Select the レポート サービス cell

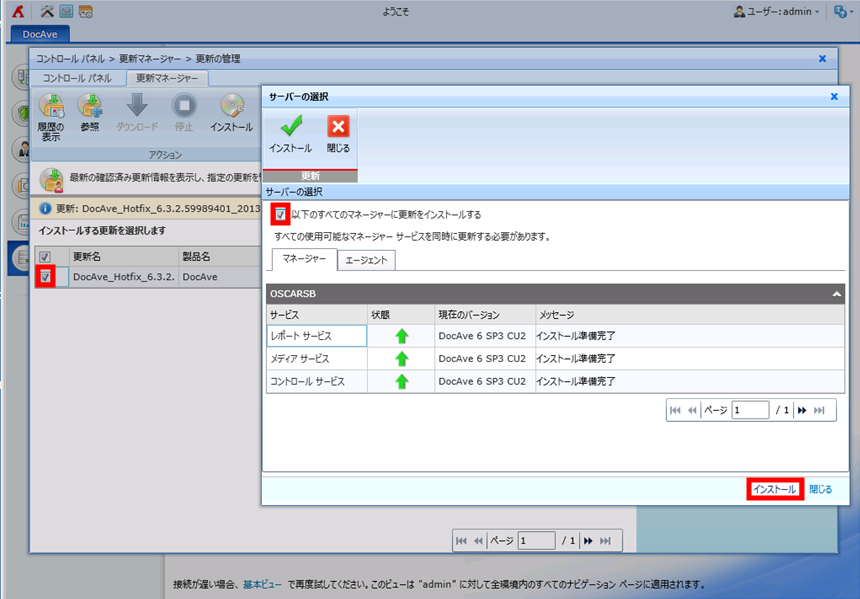(x=317, y=336)
